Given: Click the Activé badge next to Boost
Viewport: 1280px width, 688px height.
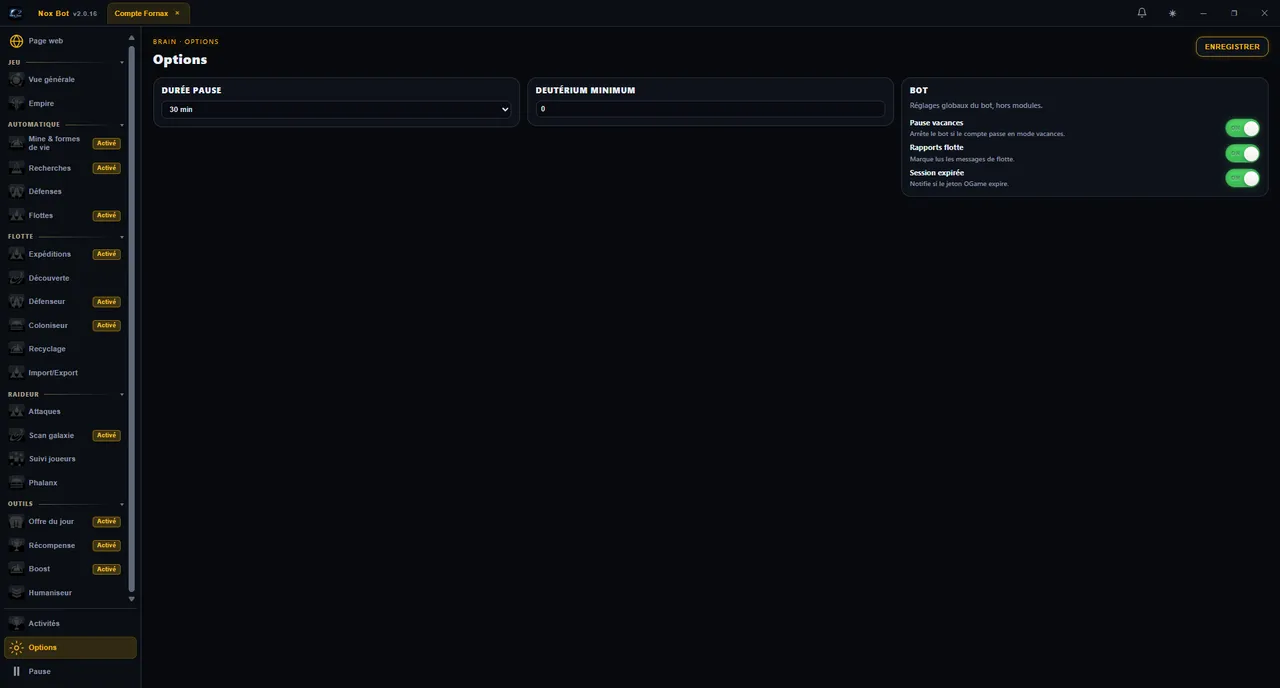Looking at the screenshot, I should pos(107,569).
